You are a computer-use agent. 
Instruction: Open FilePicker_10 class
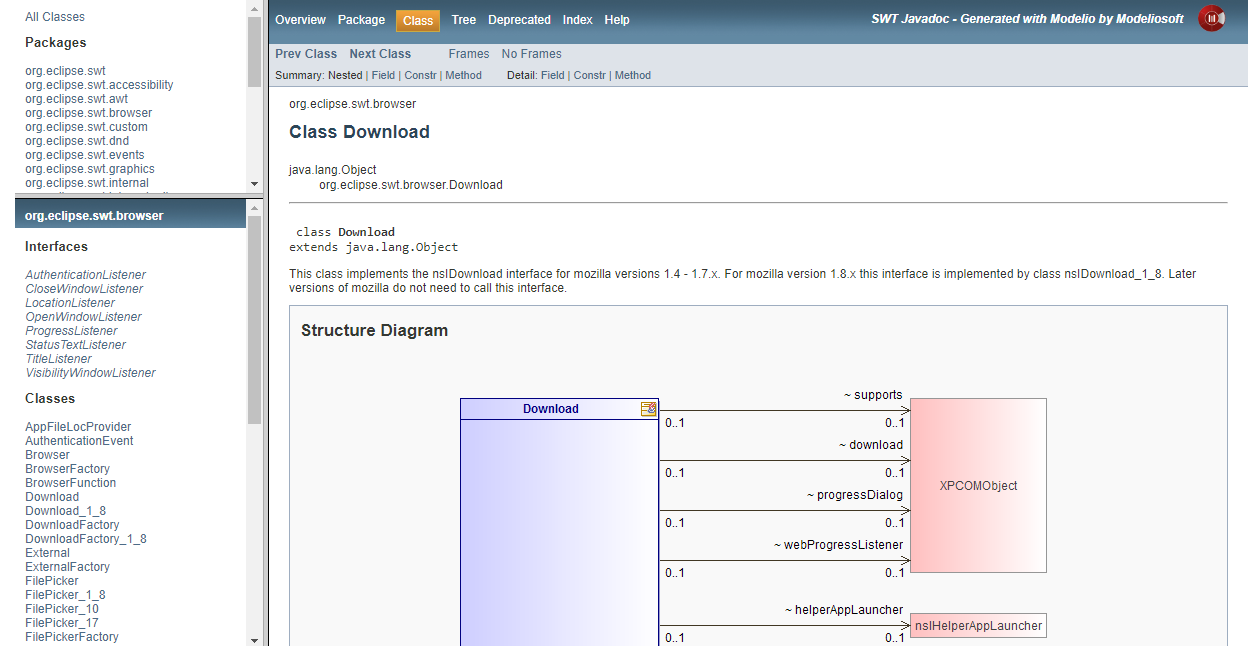point(62,609)
